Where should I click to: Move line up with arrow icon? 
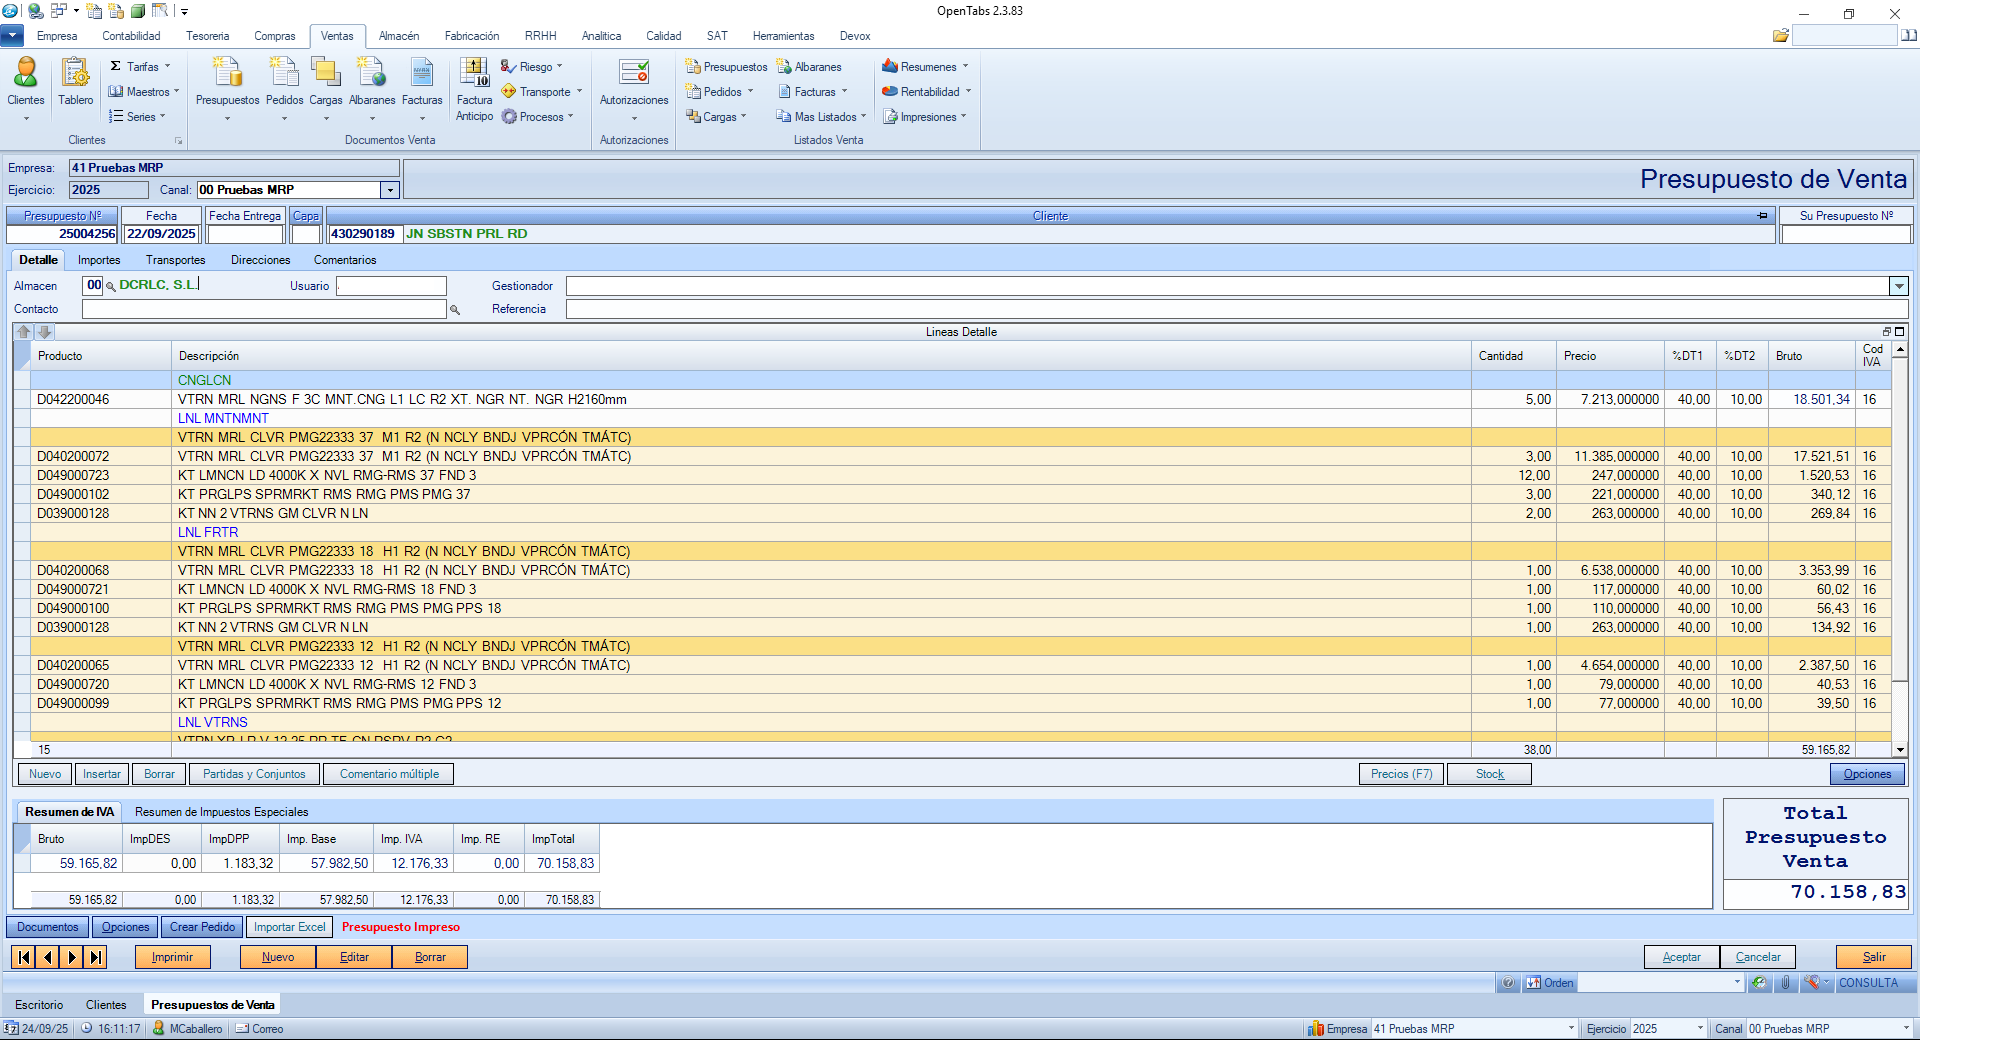point(24,332)
